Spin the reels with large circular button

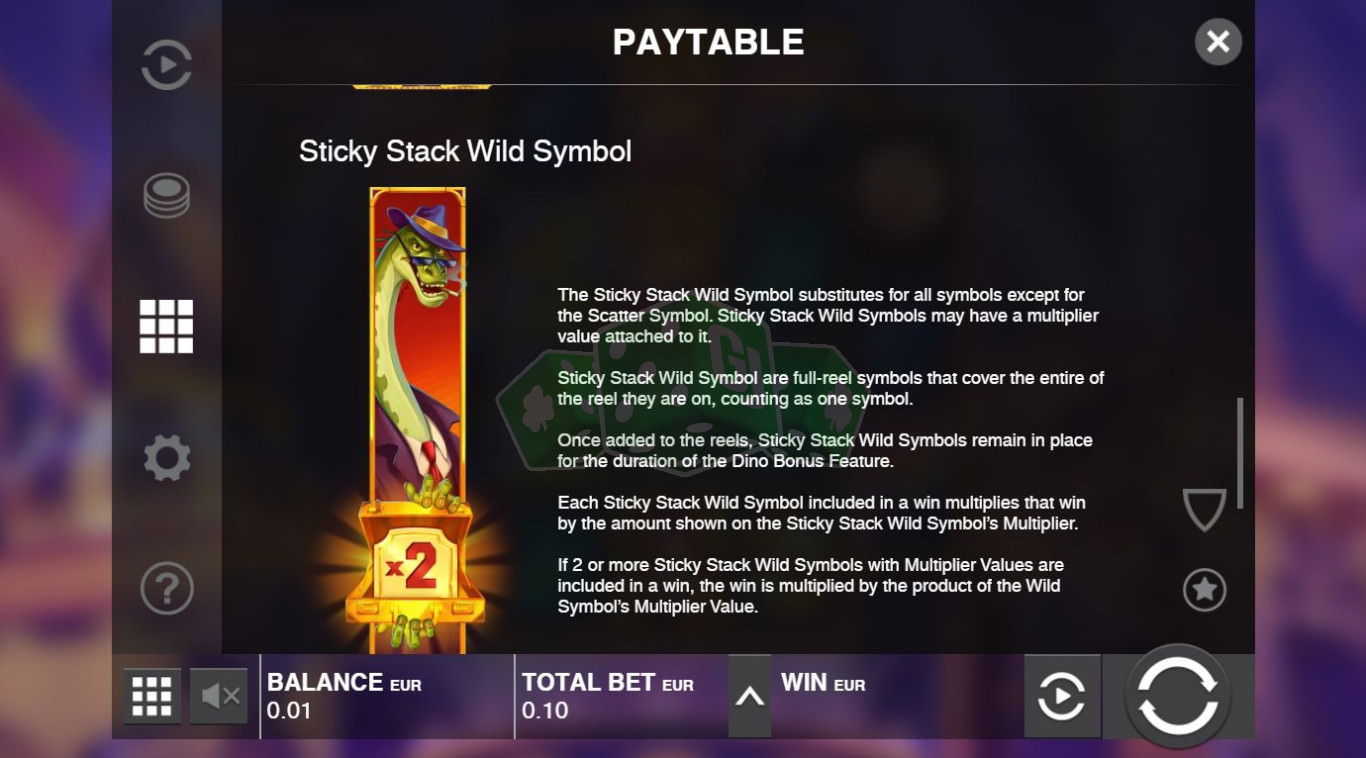pos(1177,696)
